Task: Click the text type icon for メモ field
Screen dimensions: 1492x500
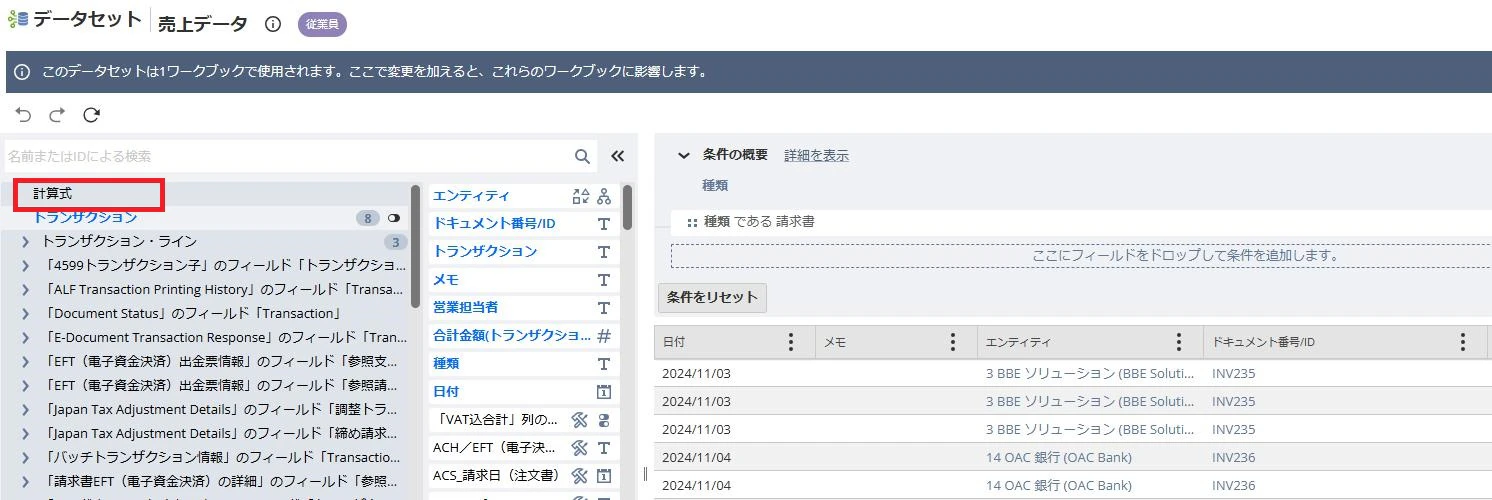Action: tap(603, 280)
